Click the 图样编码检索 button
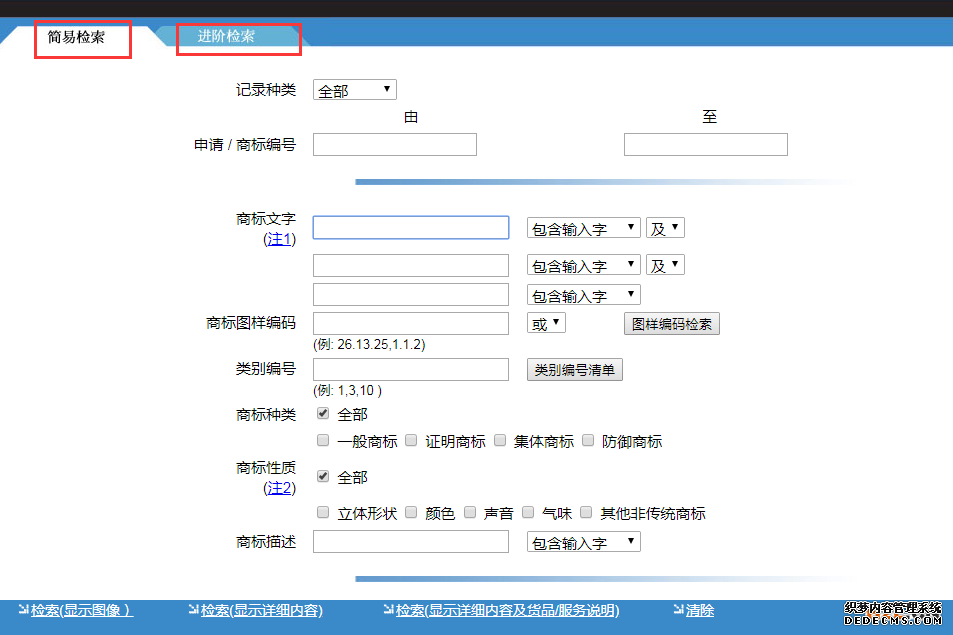The image size is (953, 635). tap(671, 324)
